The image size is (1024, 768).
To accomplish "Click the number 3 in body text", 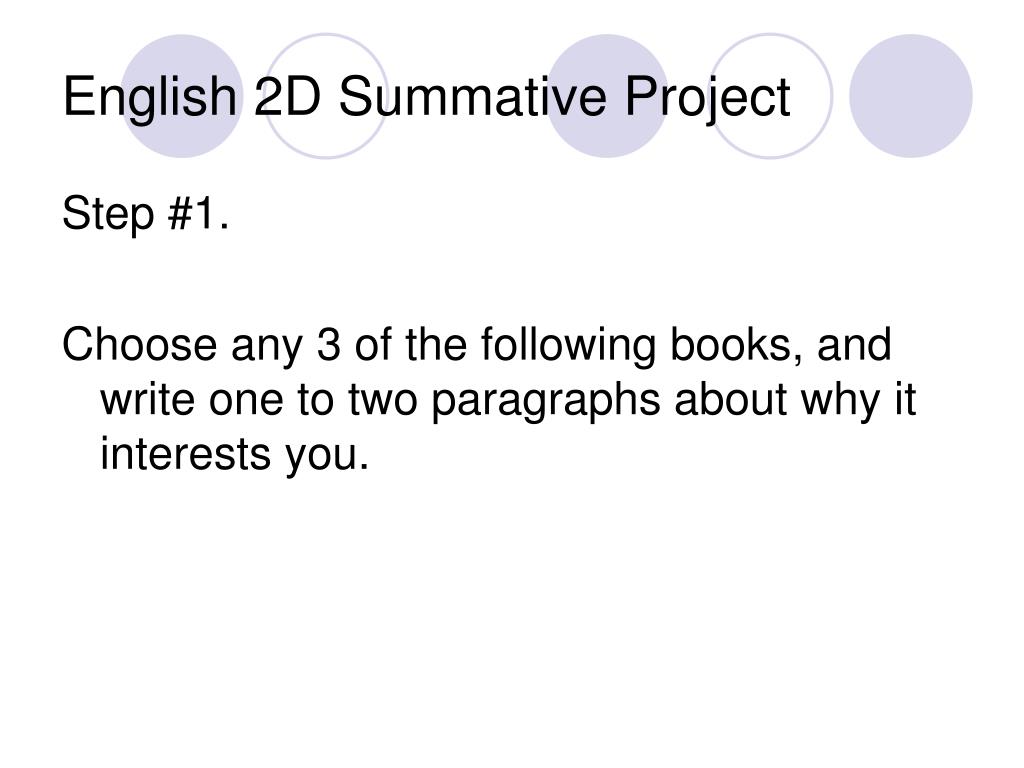I will click(x=328, y=344).
